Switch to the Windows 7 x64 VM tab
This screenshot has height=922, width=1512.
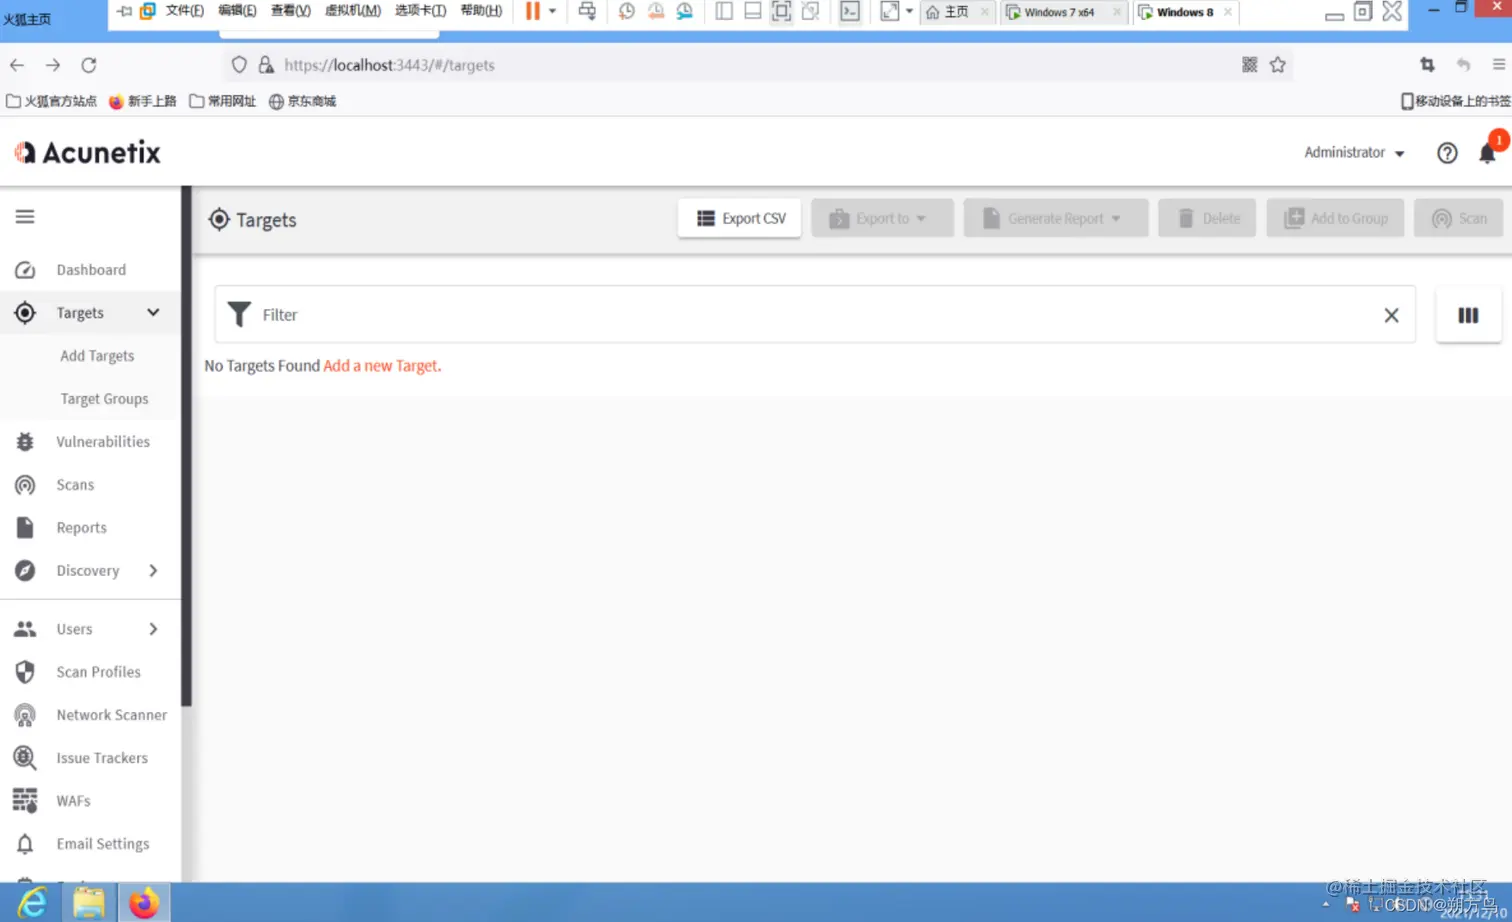pyautogui.click(x=1063, y=12)
